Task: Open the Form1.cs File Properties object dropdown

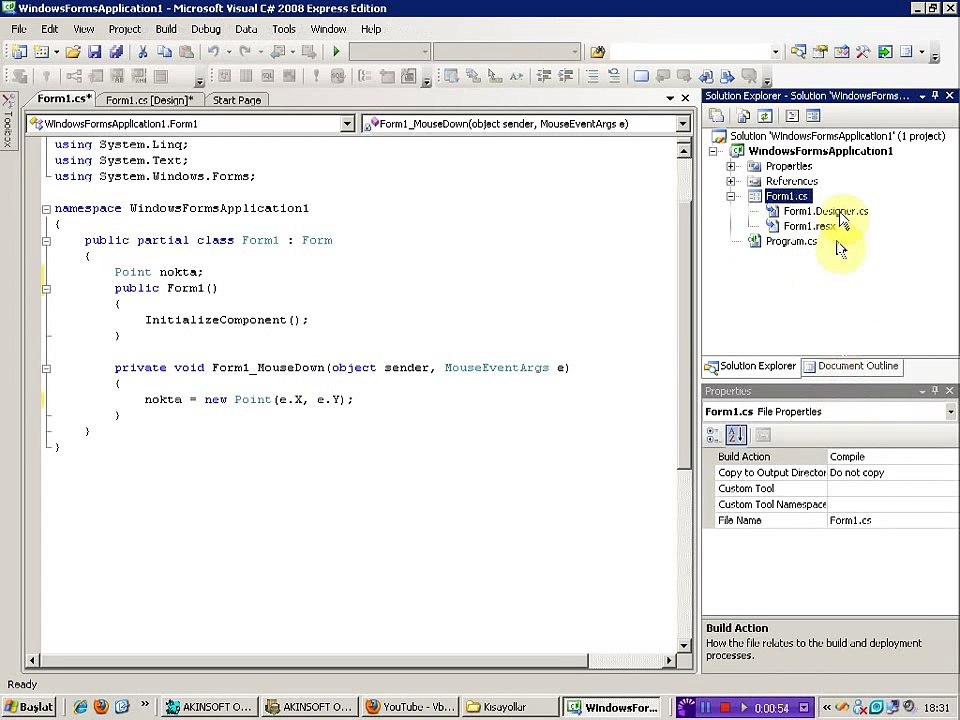Action: tap(950, 412)
